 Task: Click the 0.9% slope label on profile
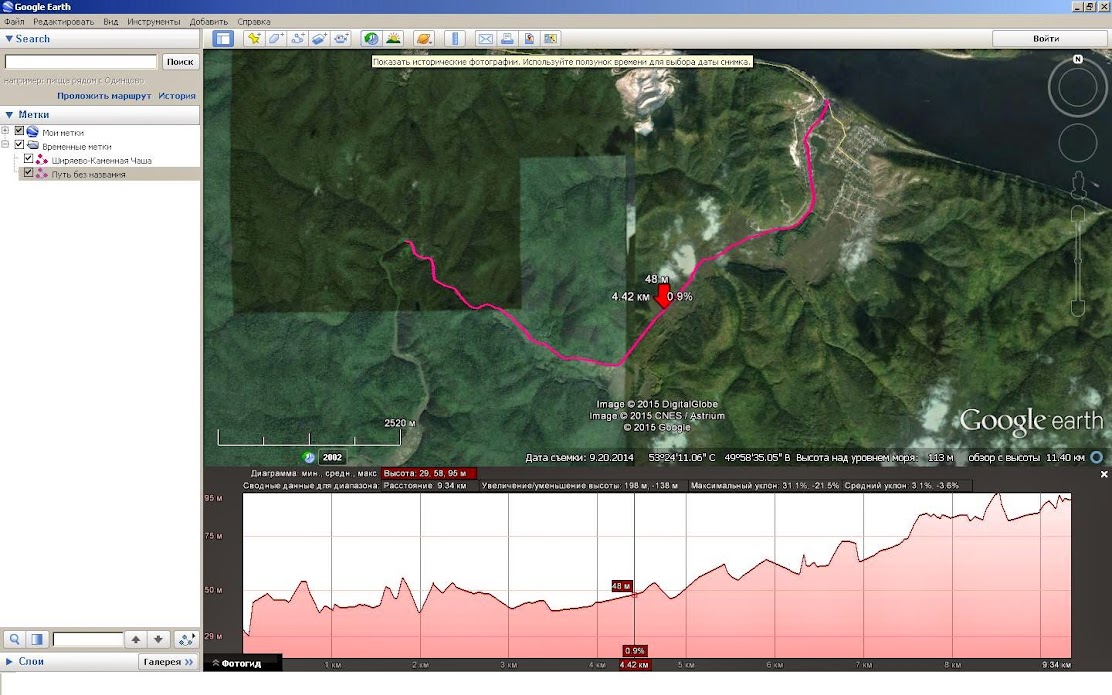(634, 650)
